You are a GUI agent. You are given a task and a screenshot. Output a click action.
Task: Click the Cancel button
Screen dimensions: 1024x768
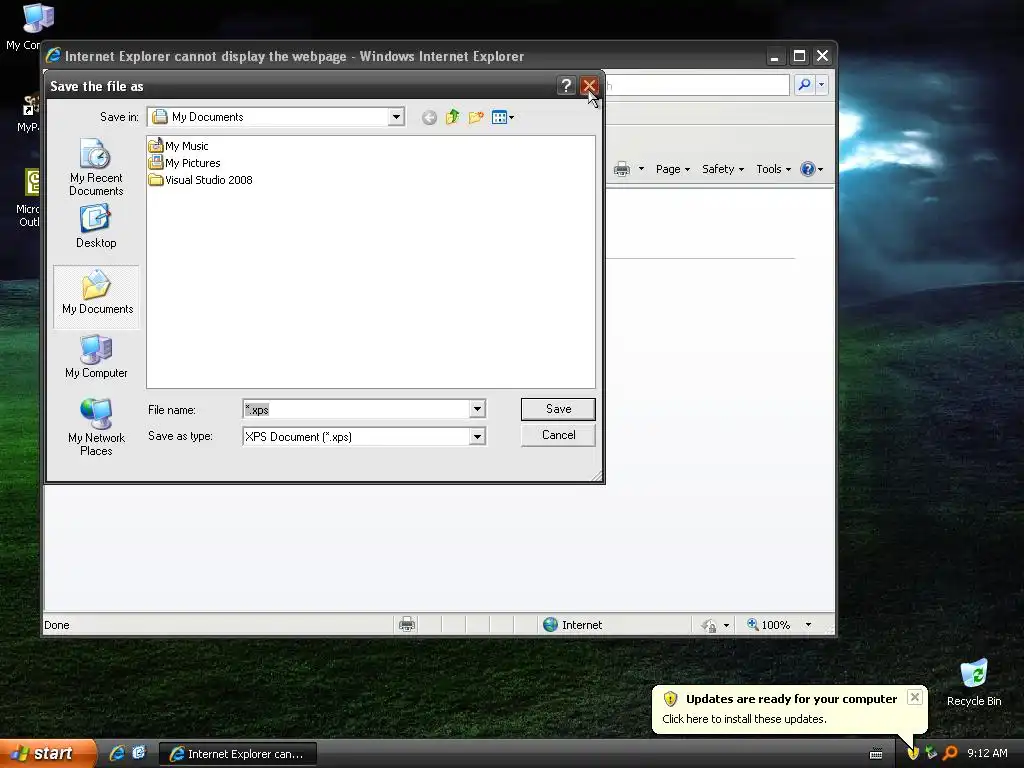pyautogui.click(x=558, y=435)
